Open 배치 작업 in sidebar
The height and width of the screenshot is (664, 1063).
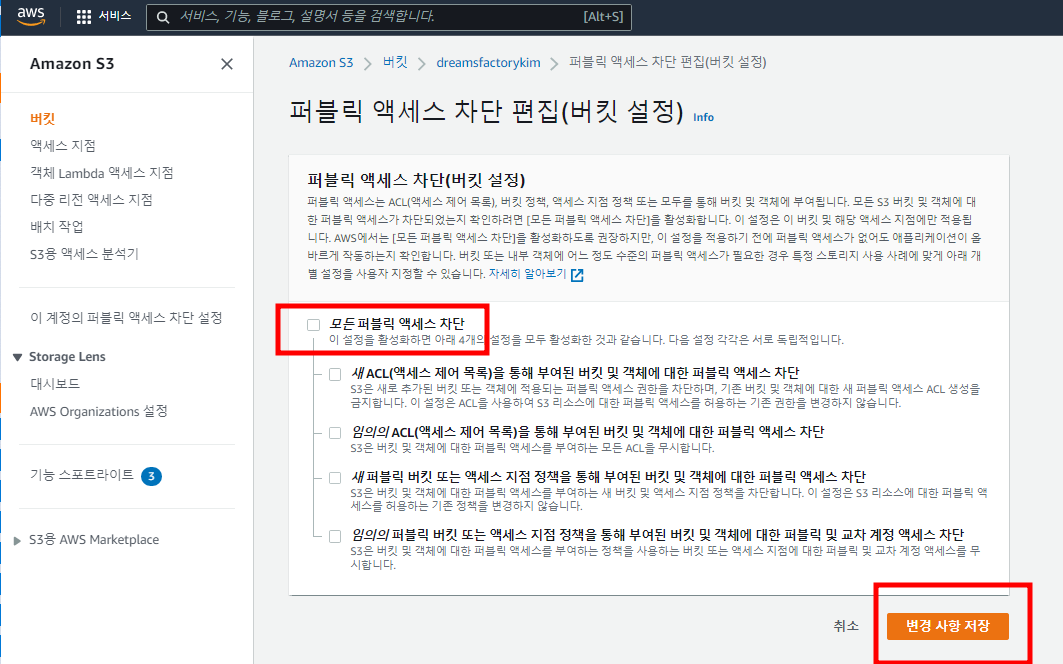pyautogui.click(x=56, y=227)
